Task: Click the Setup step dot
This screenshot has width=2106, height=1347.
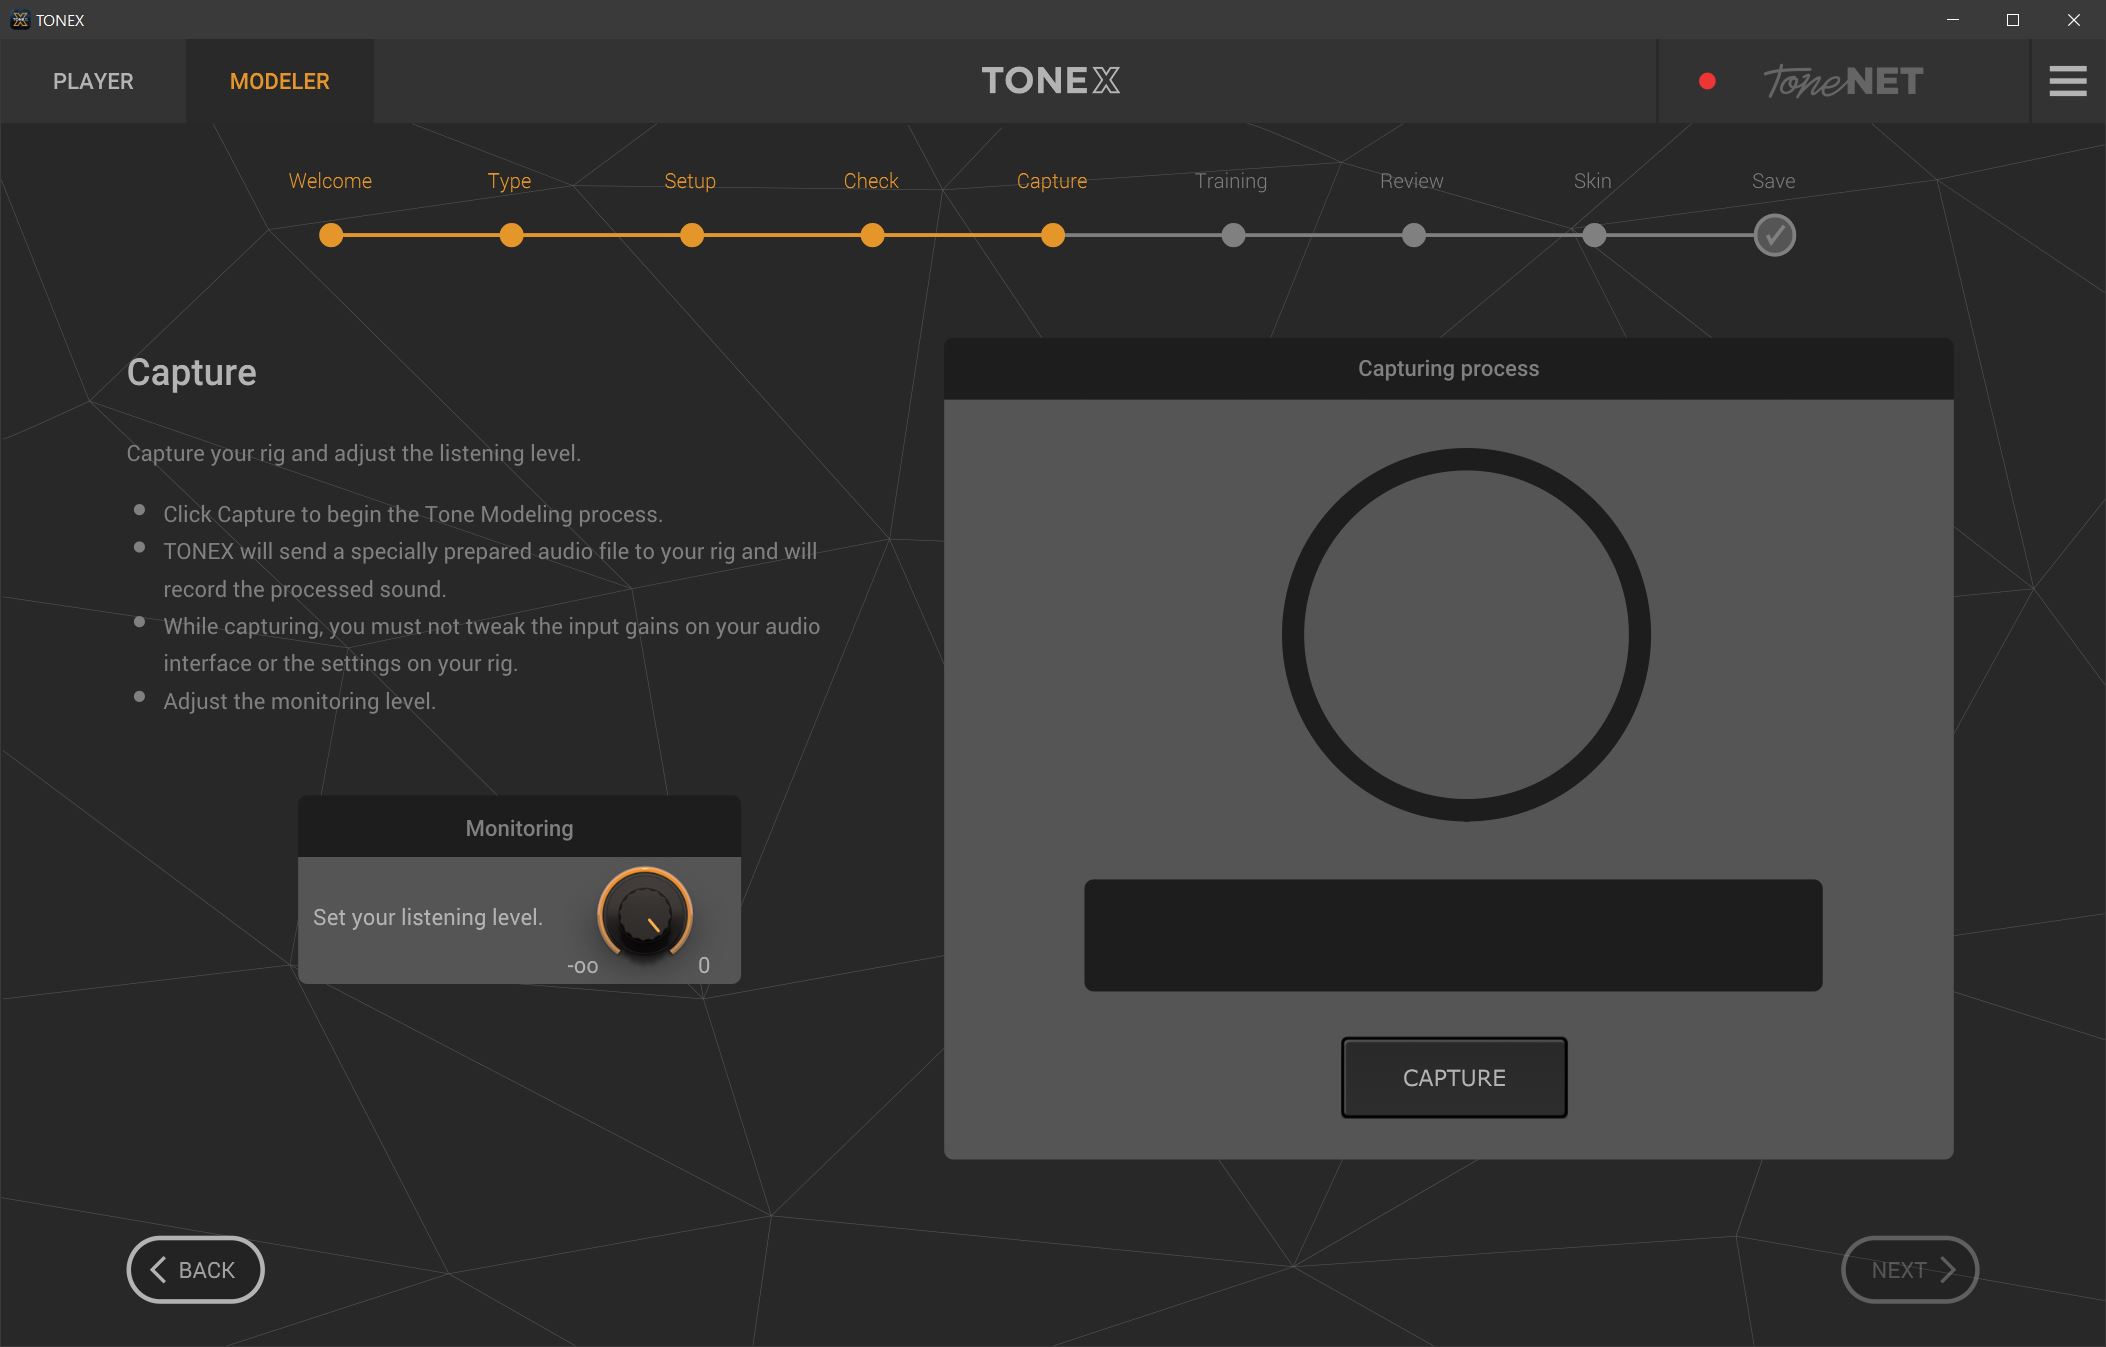Action: 691,236
